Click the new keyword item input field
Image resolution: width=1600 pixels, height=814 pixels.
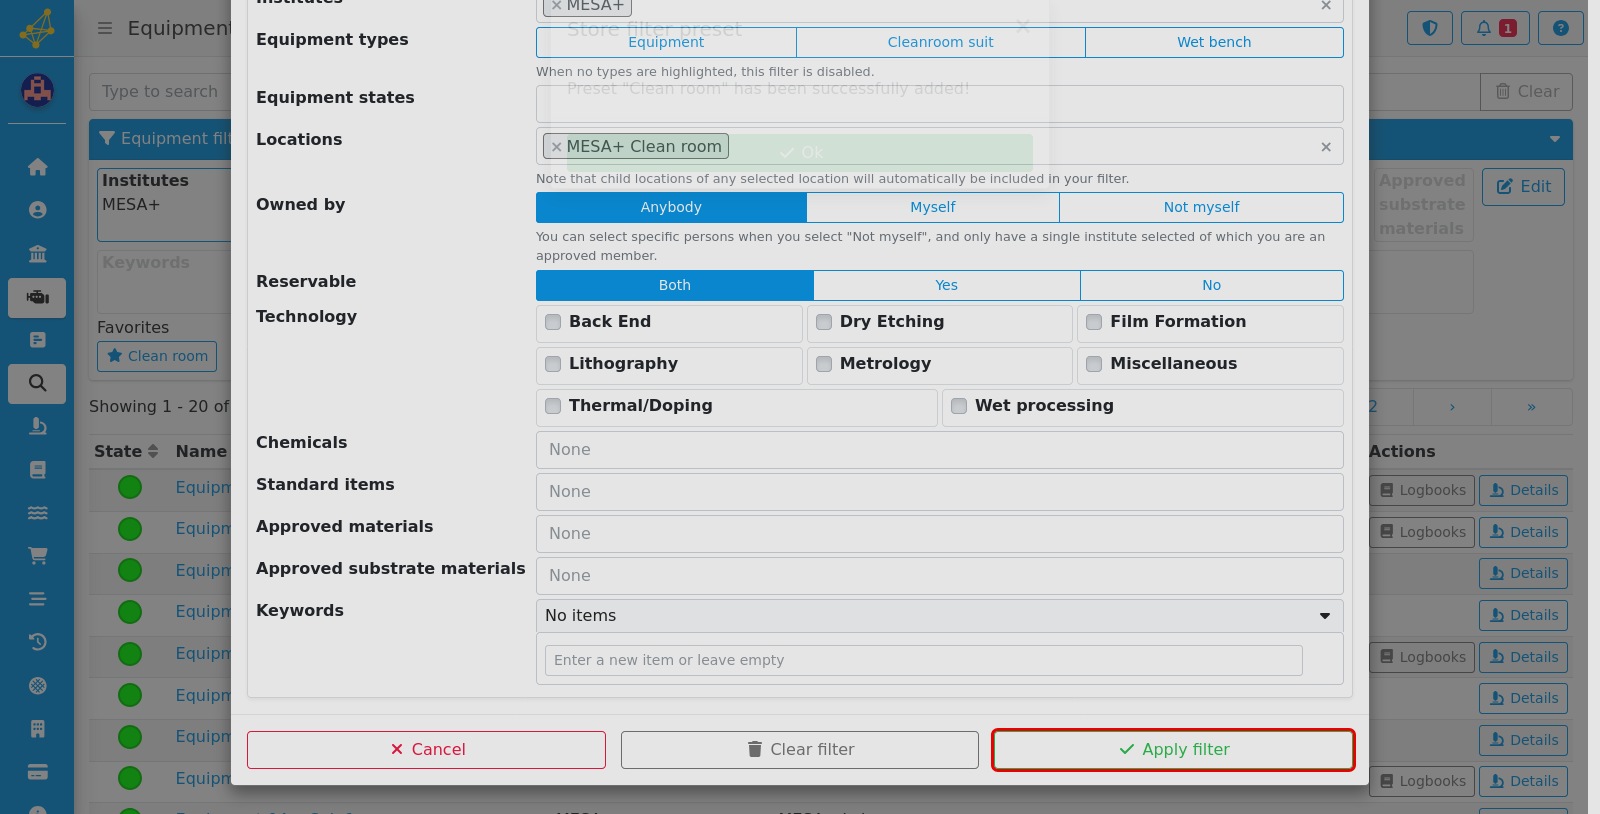(x=923, y=660)
